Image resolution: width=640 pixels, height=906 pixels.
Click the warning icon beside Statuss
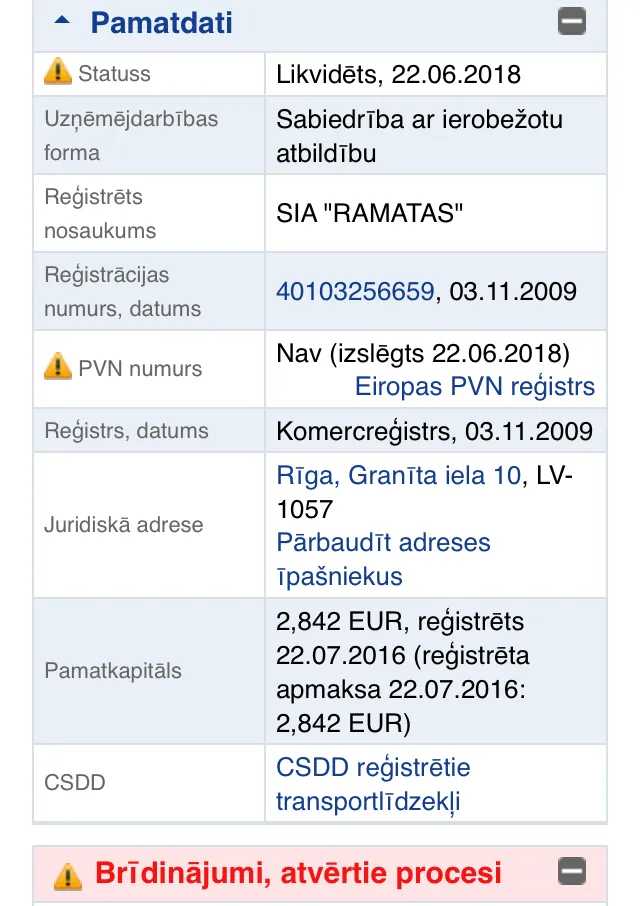pyautogui.click(x=58, y=71)
